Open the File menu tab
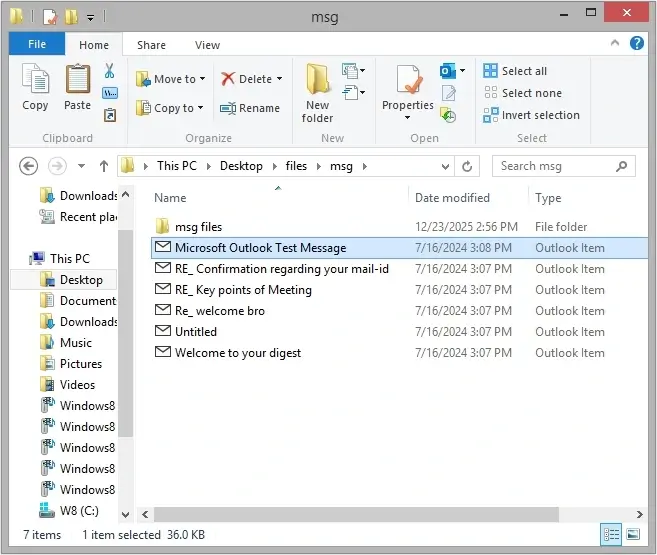The image size is (657, 555). [x=37, y=44]
